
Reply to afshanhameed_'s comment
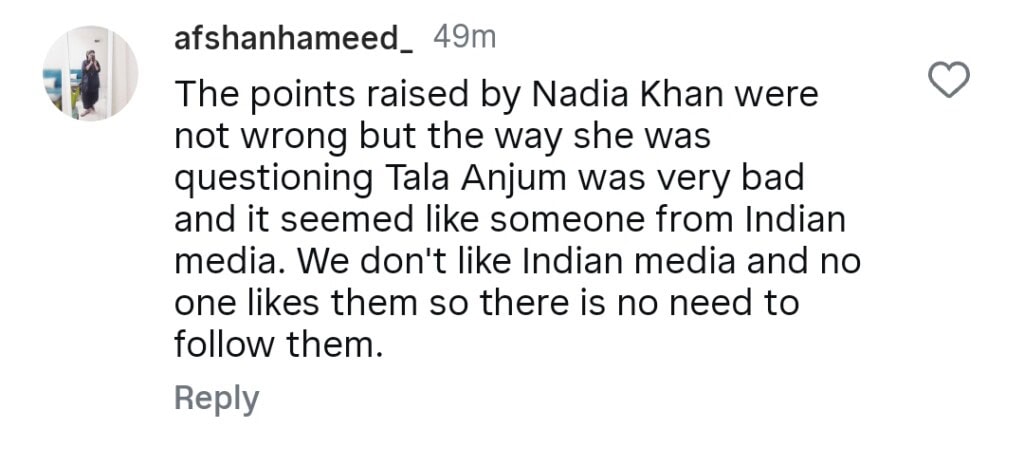tap(216, 397)
